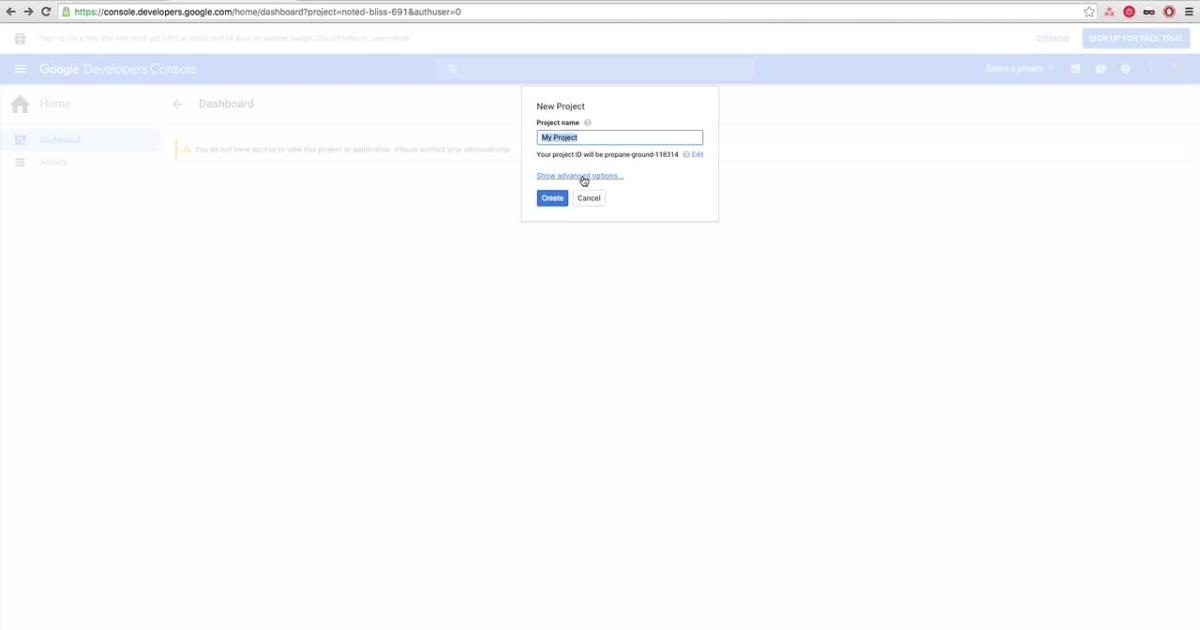The width and height of the screenshot is (1200, 630).
Task: Dismiss the free trial banner
Action: click(x=1052, y=38)
